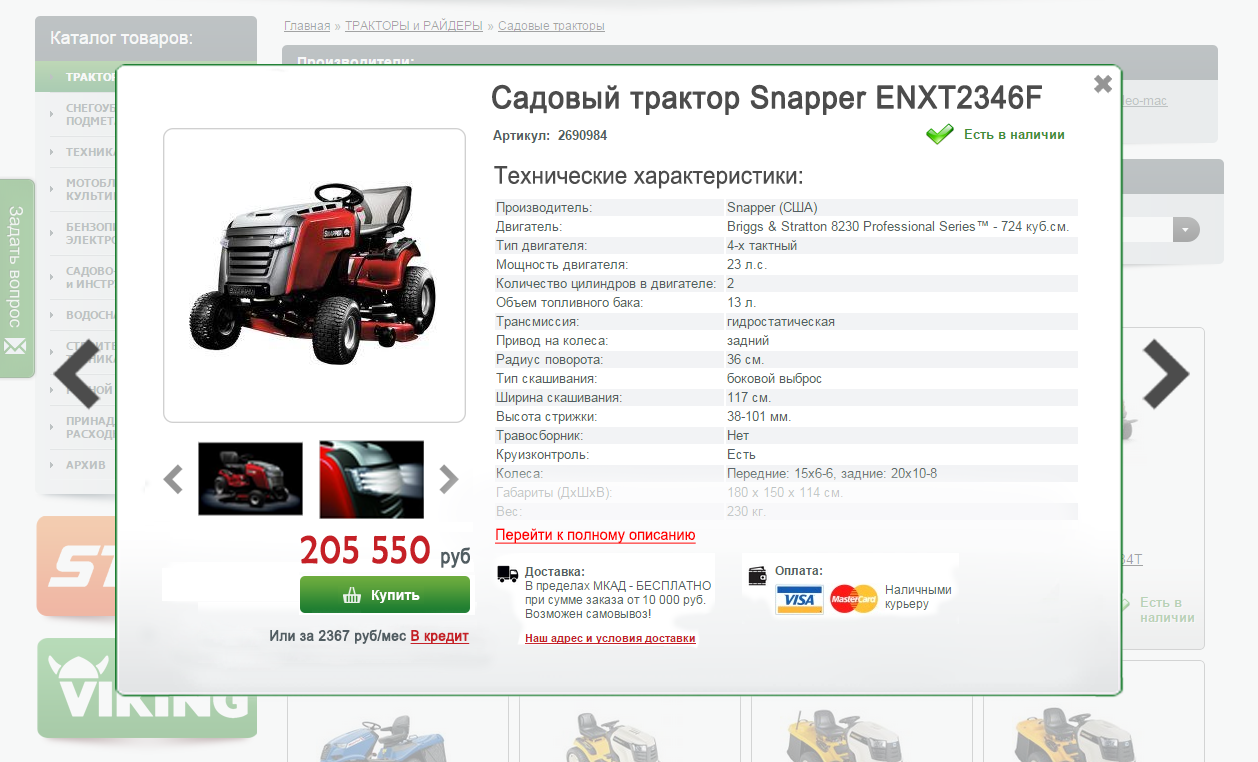1258x762 pixels.
Task: Select the first tractor thumbnail
Action: (x=250, y=479)
